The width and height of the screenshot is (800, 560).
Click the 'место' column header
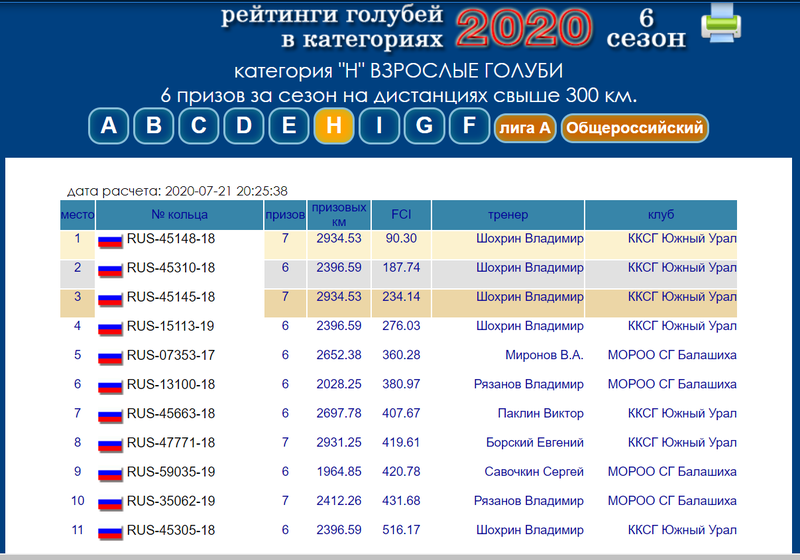pyautogui.click(x=77, y=215)
